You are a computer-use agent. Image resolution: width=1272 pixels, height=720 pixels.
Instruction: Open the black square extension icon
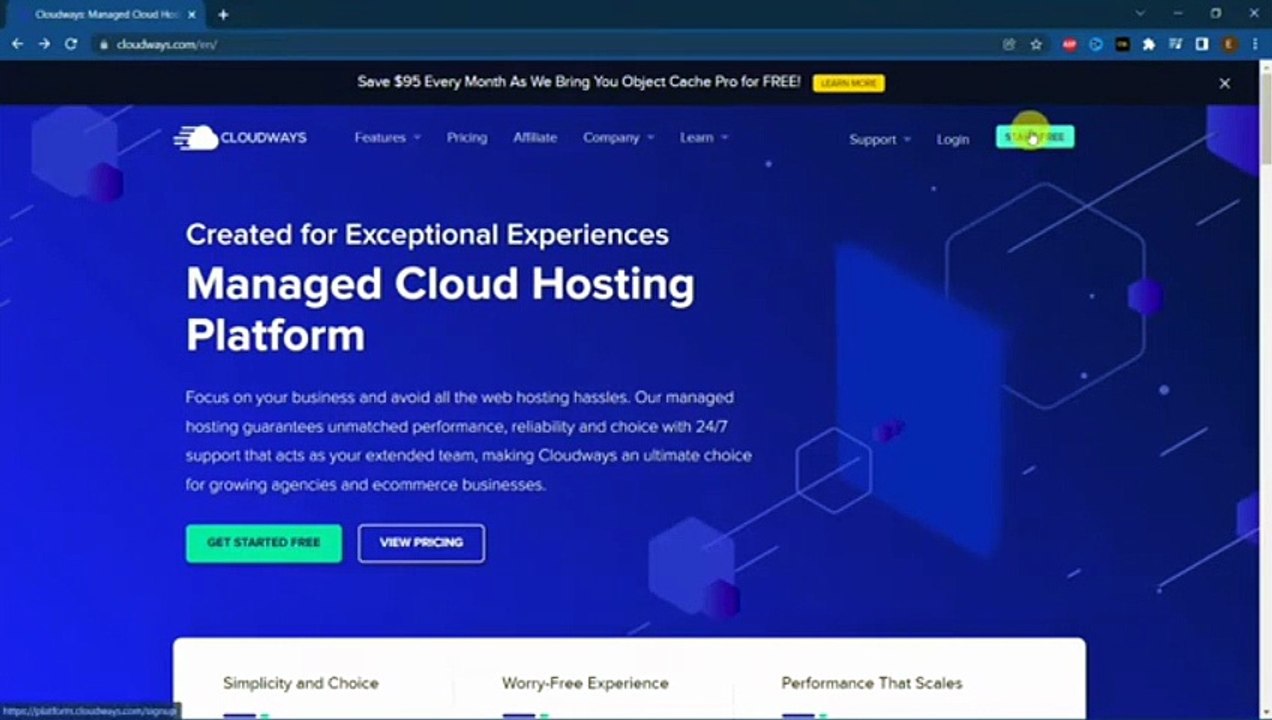point(1122,44)
